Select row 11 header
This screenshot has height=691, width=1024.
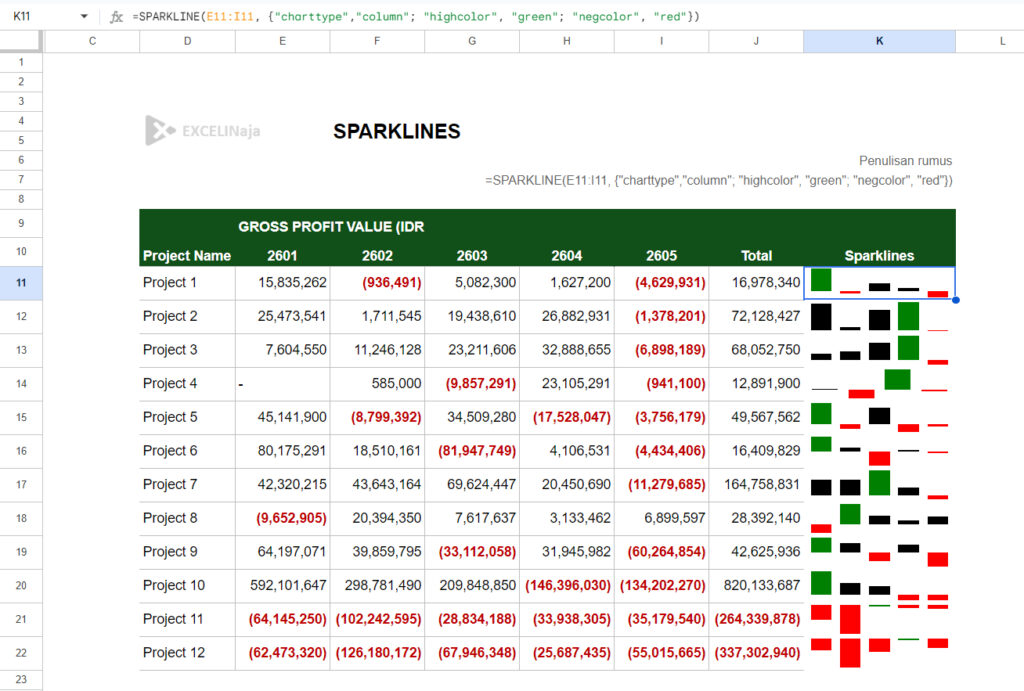coord(21,283)
